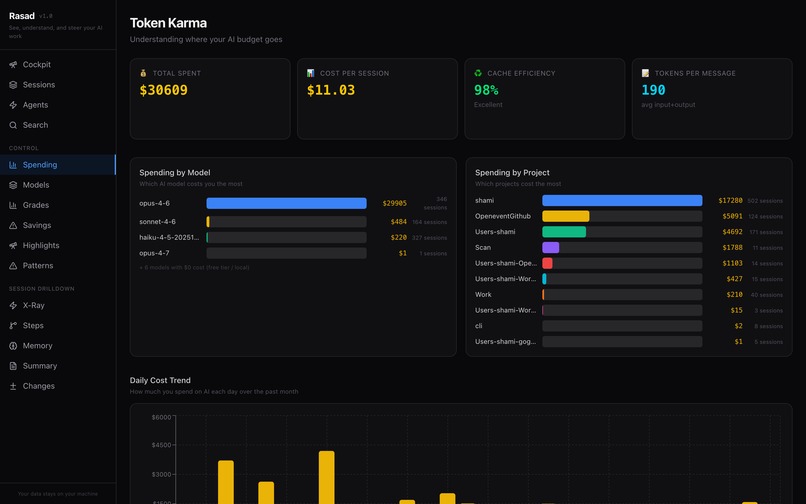The image size is (806, 504).
Task: Click the Savings triangle icon
Action: coord(13,225)
